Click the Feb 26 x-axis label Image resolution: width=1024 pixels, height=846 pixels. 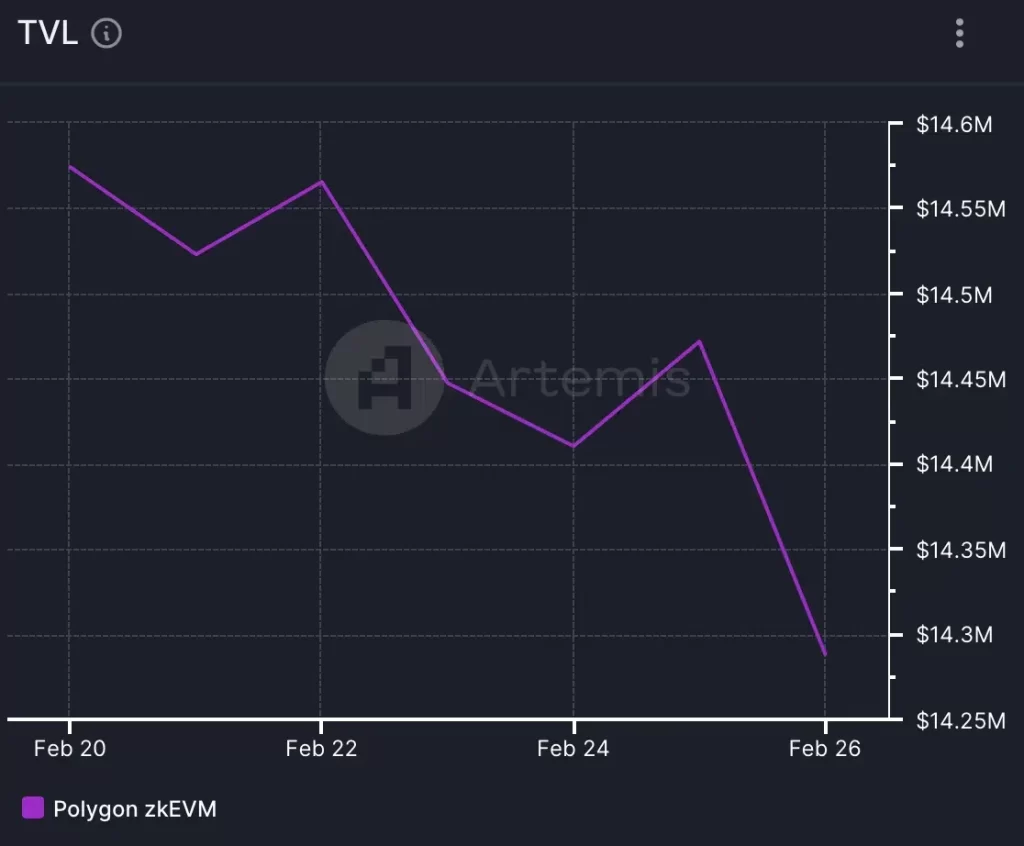825,749
